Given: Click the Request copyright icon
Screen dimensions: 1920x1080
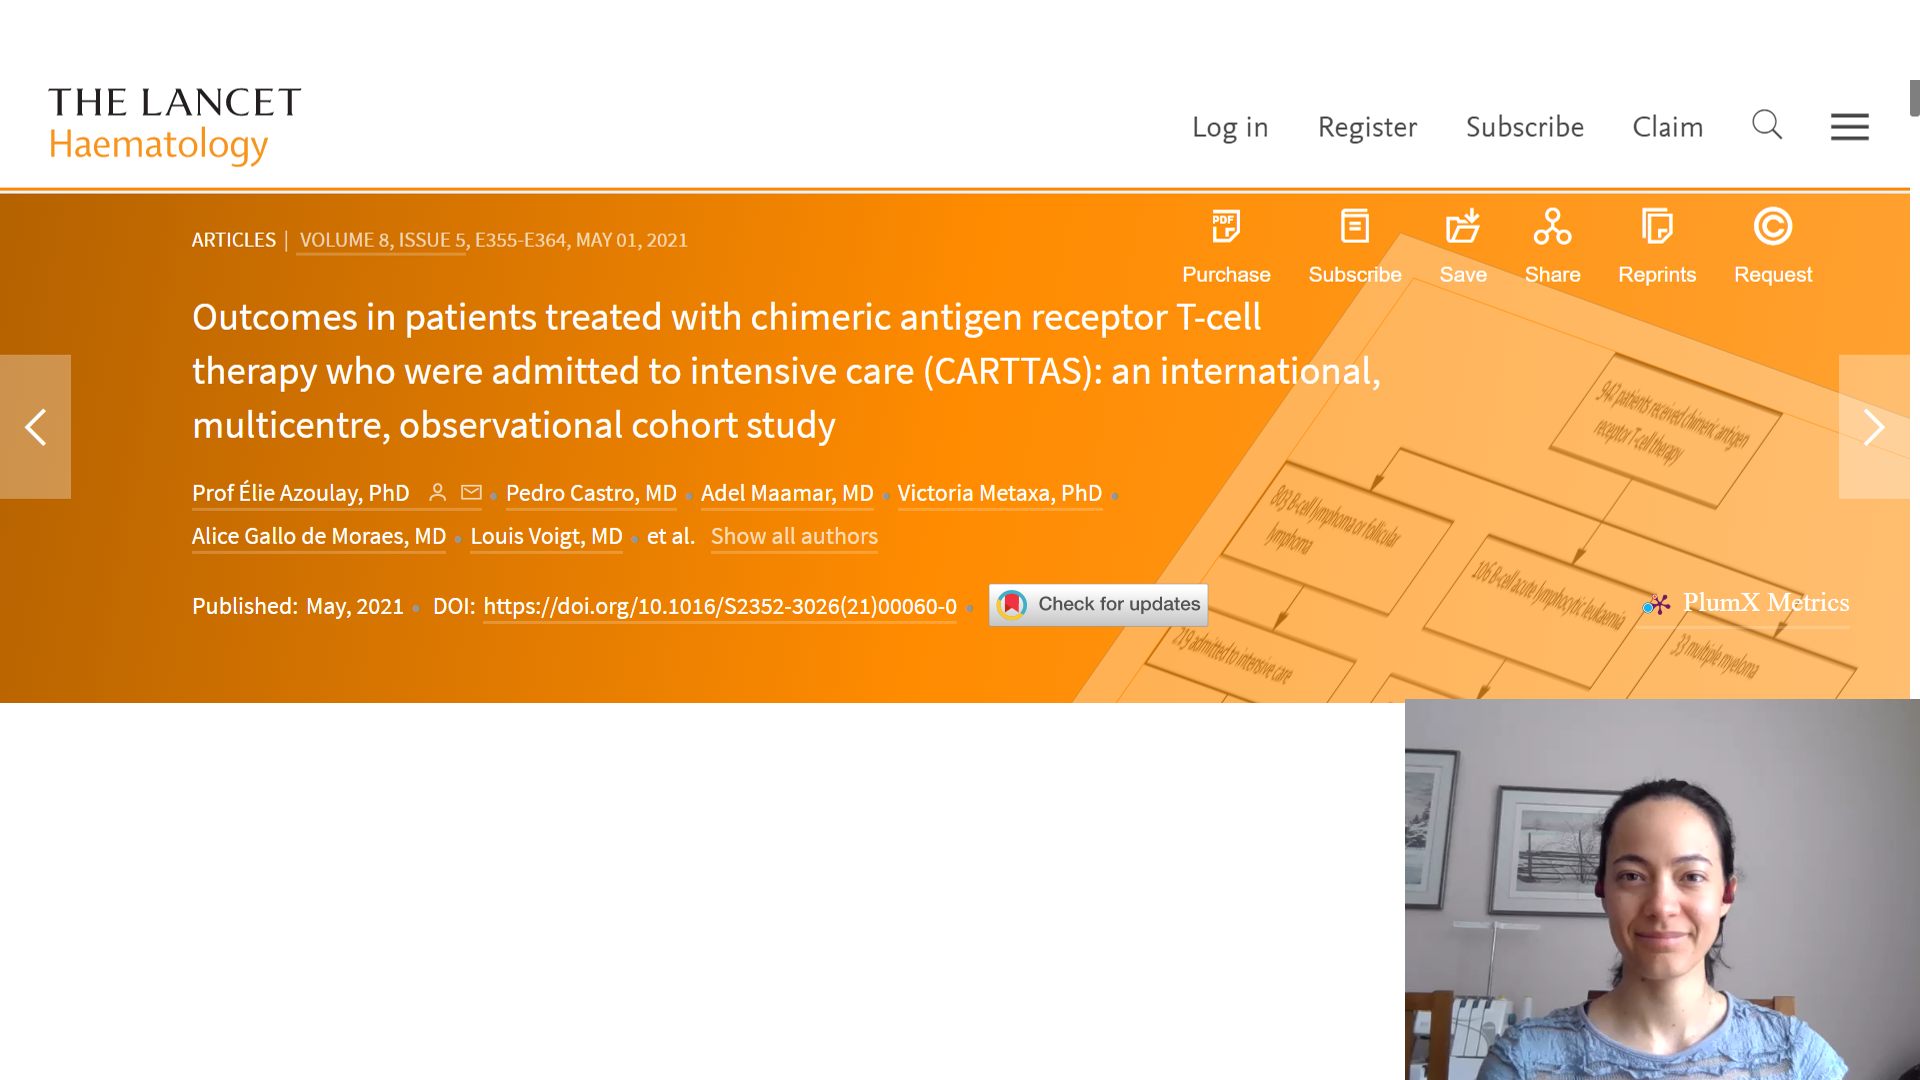Looking at the screenshot, I should pos(1772,228).
